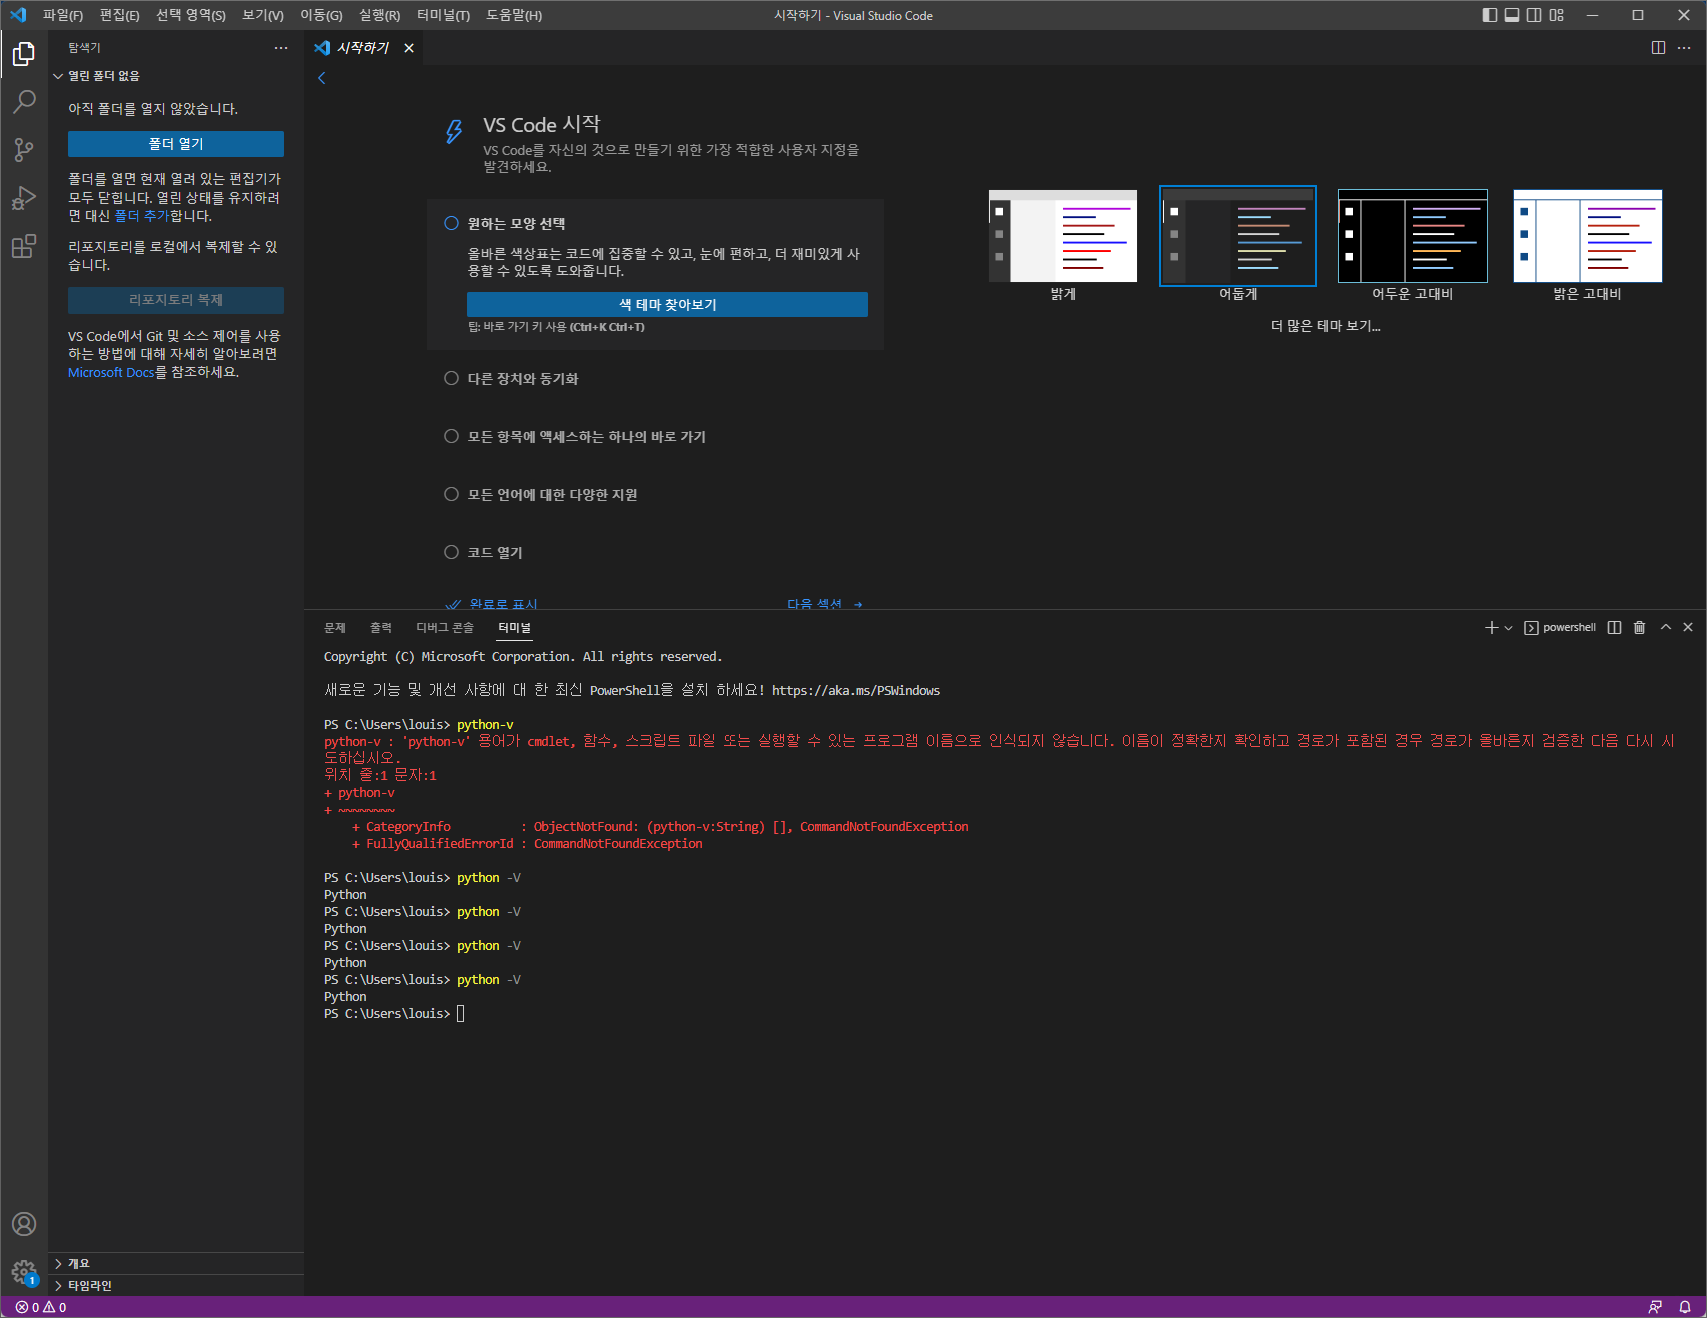Select the 터미널 panel tab

515,628
